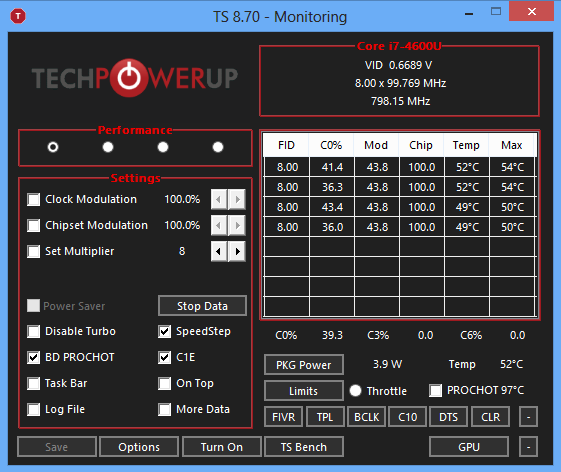Image resolution: width=561 pixels, height=472 pixels.
Task: Click the VID 0.6689 V readout
Action: point(399,65)
